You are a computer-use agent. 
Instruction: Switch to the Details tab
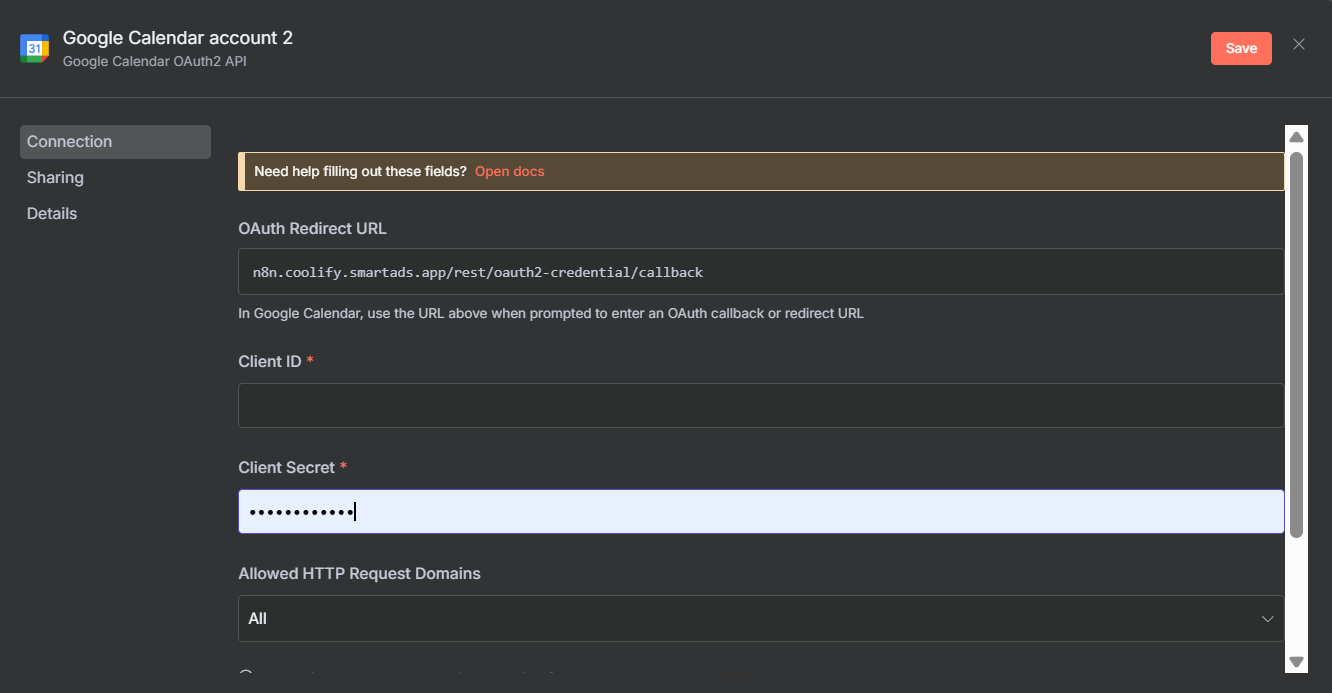tap(52, 214)
